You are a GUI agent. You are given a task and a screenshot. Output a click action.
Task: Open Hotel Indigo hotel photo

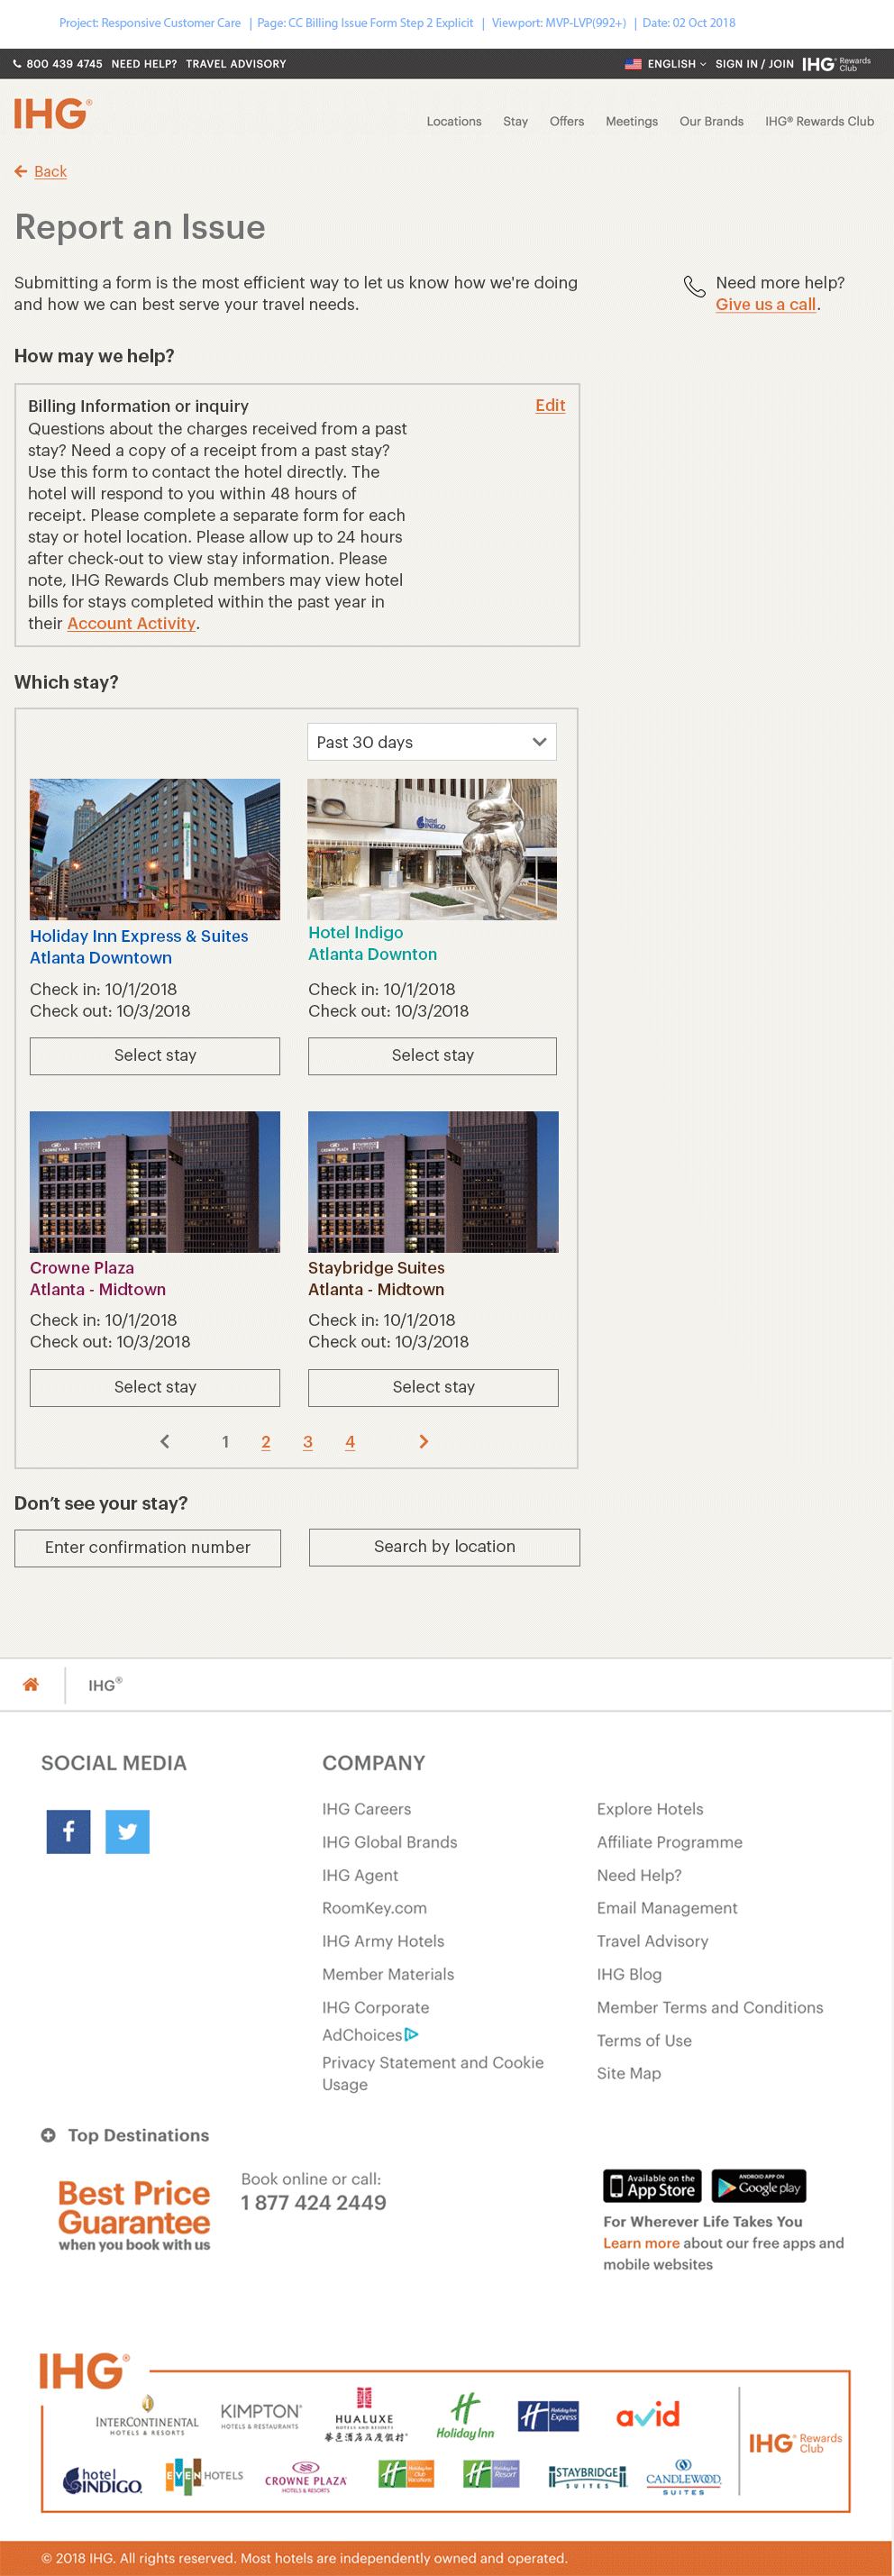point(432,849)
